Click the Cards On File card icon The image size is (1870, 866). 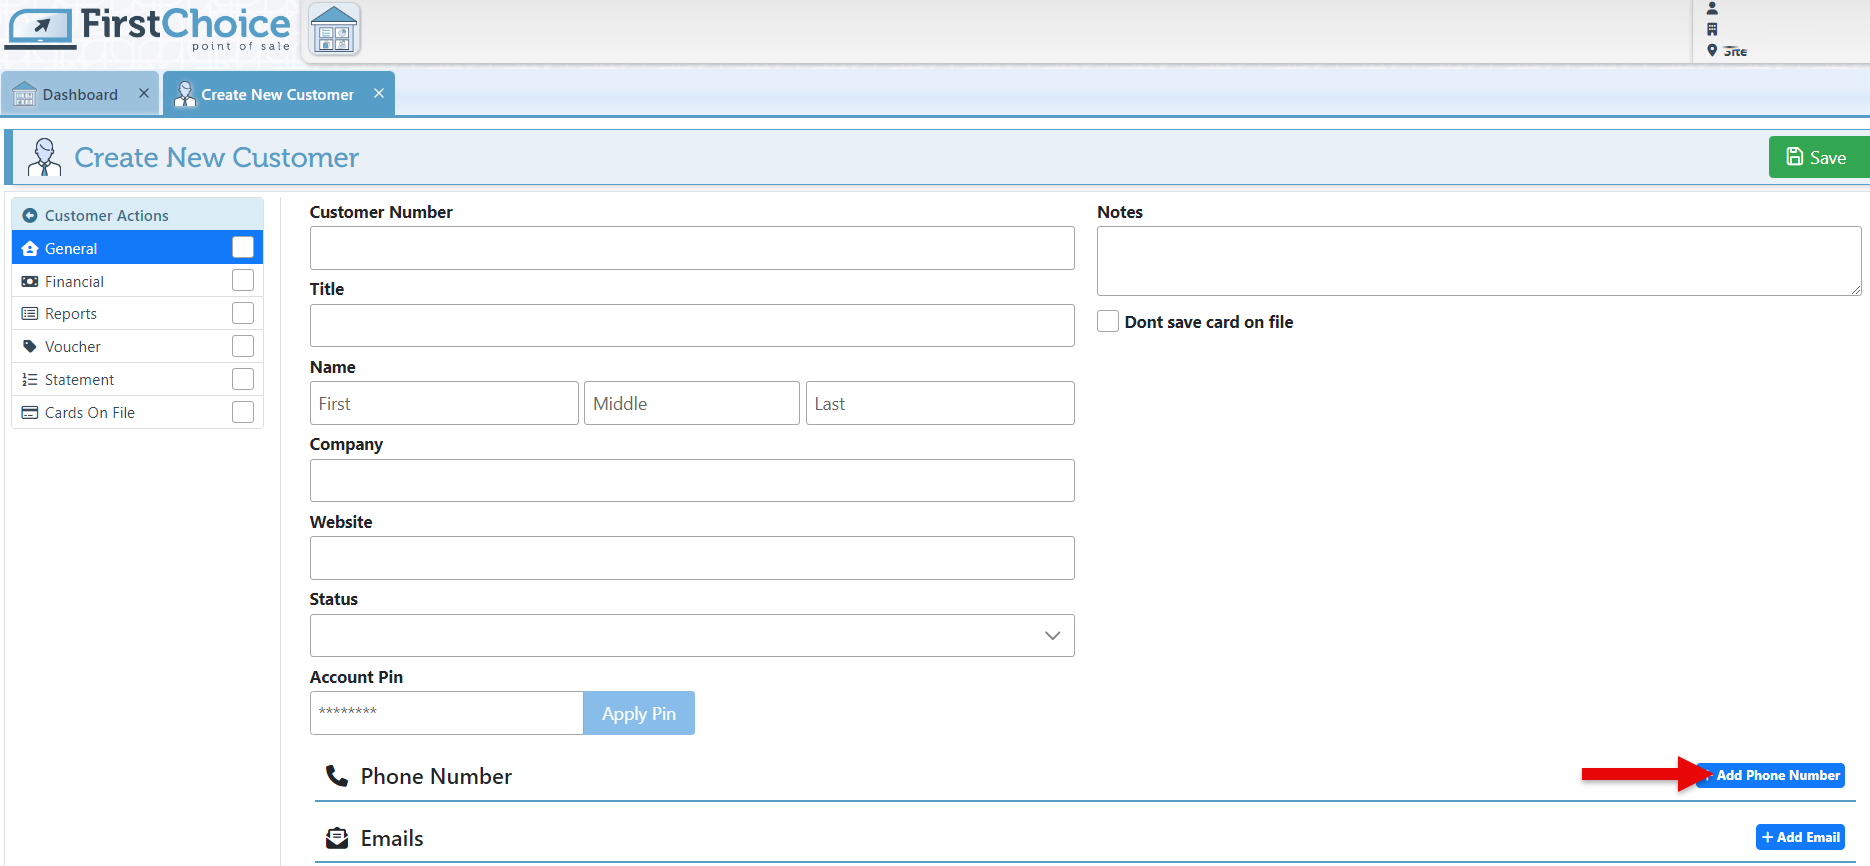pos(30,412)
